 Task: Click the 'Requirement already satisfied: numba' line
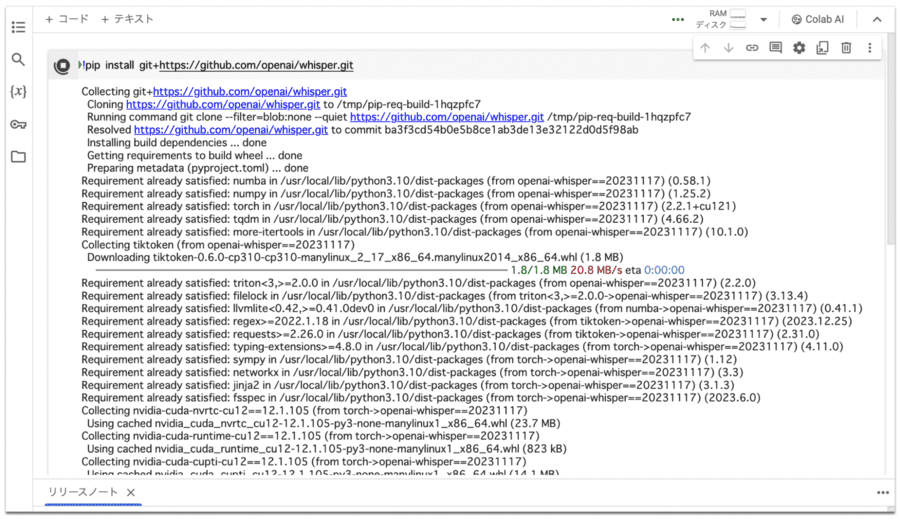coord(395,181)
